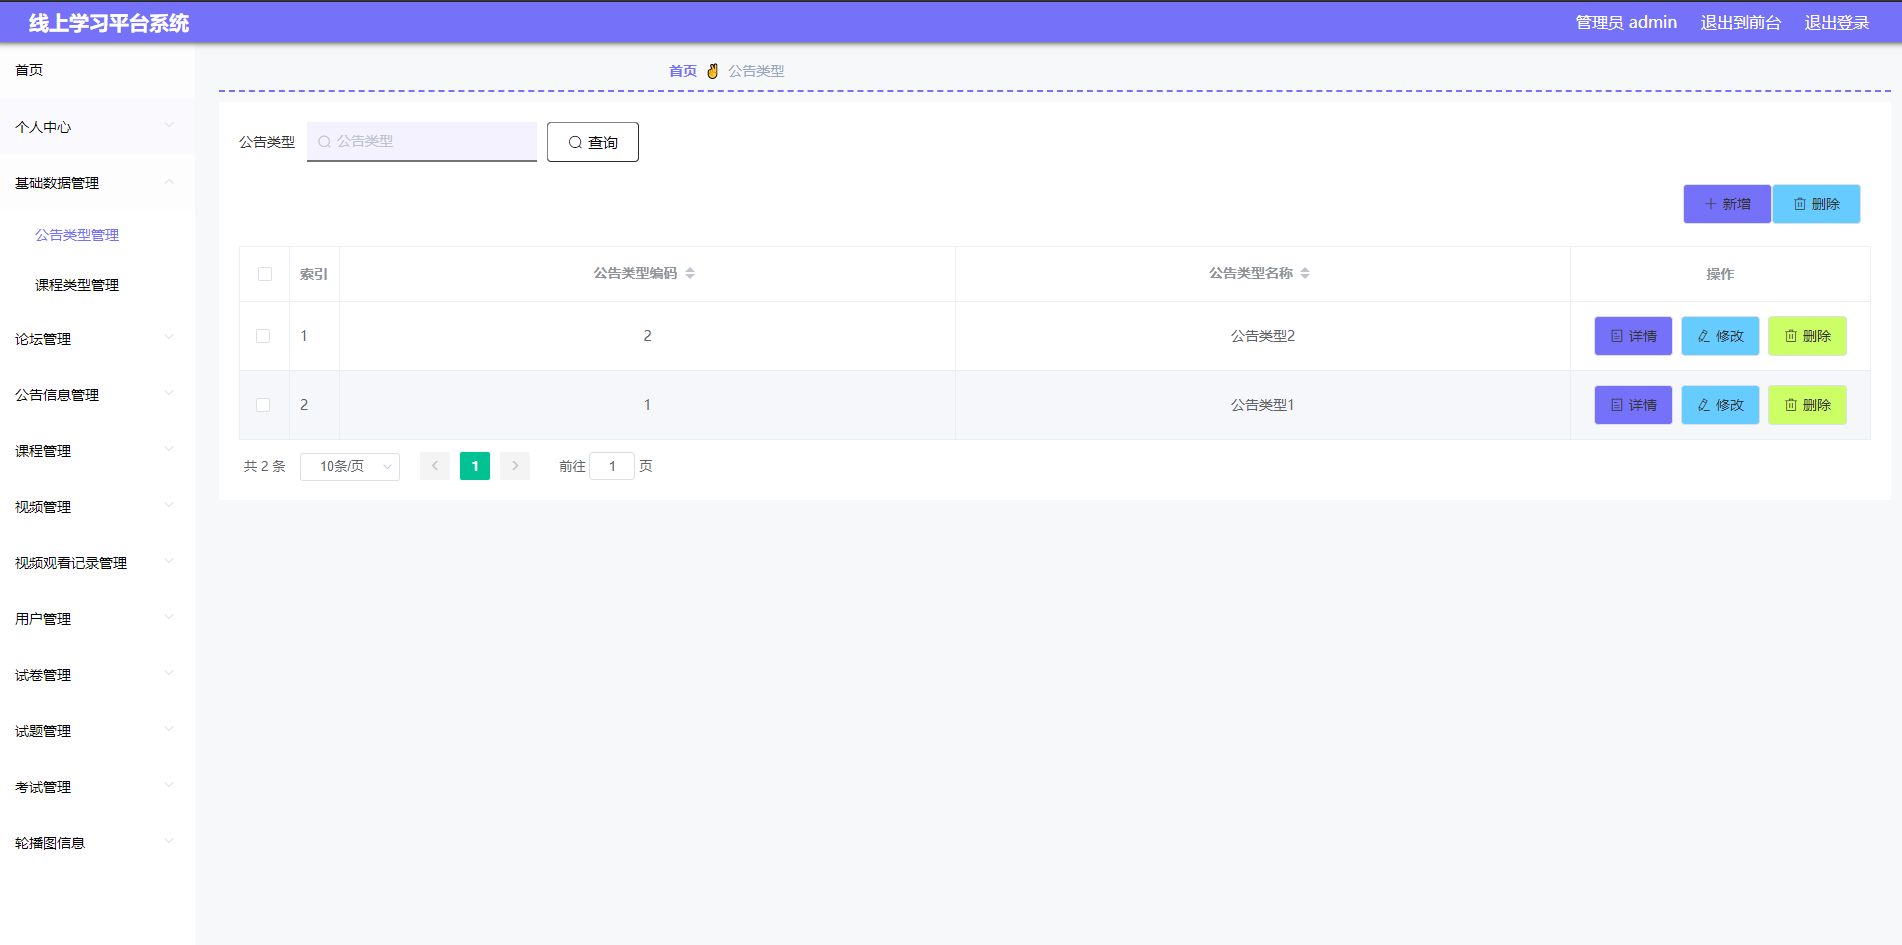The width and height of the screenshot is (1902, 945).
Task: Click 删除 for 公告类型2 row
Action: click(1807, 336)
